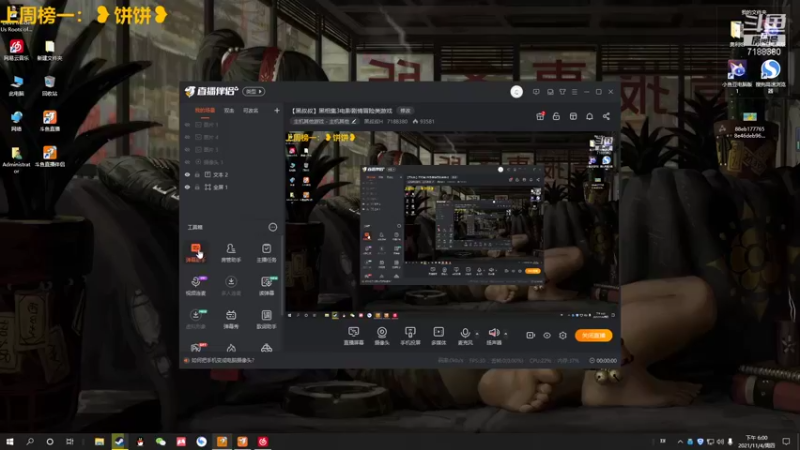The width and height of the screenshot is (800, 450).
Task: Switch to the last scene tab before plus
Action: tap(251, 111)
